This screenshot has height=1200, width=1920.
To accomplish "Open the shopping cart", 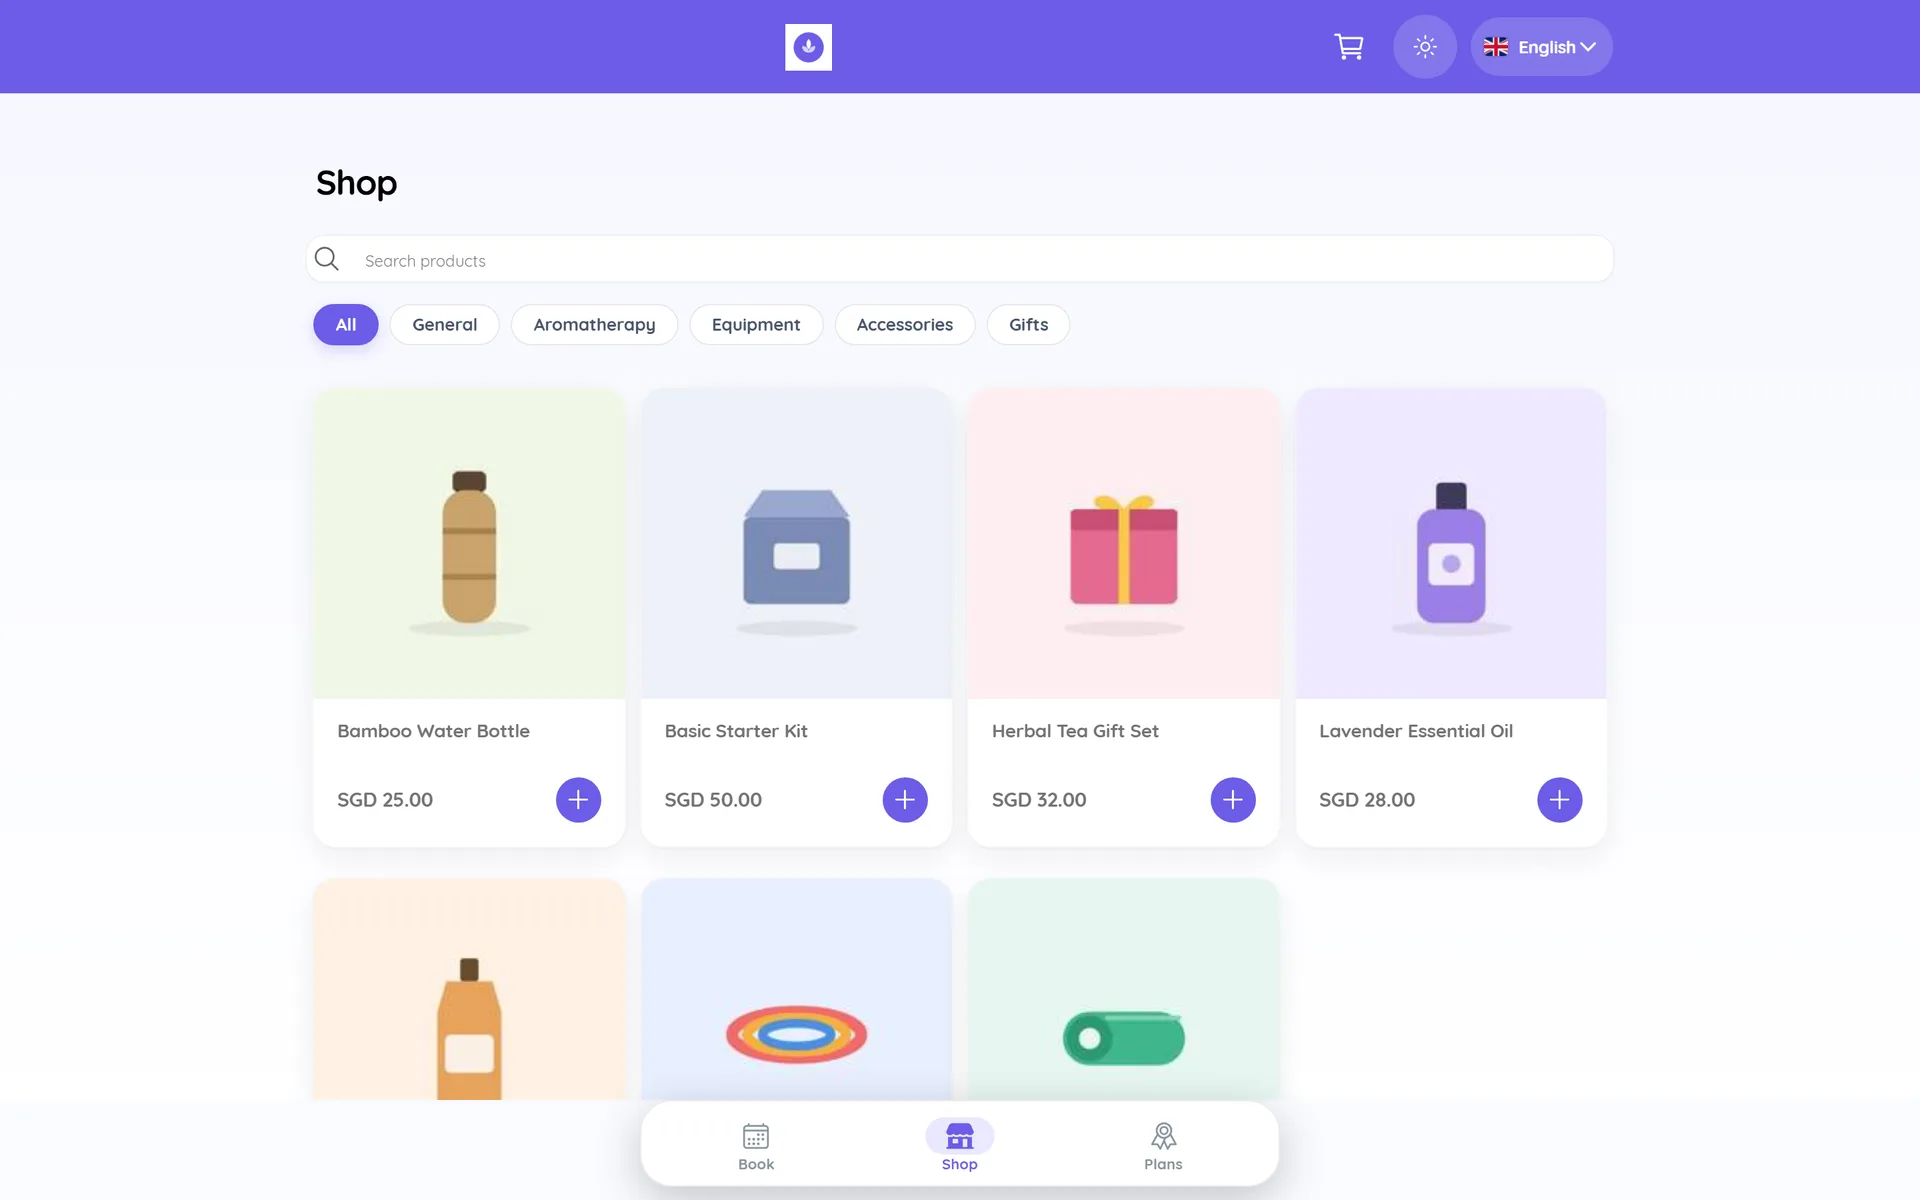I will tap(1348, 47).
